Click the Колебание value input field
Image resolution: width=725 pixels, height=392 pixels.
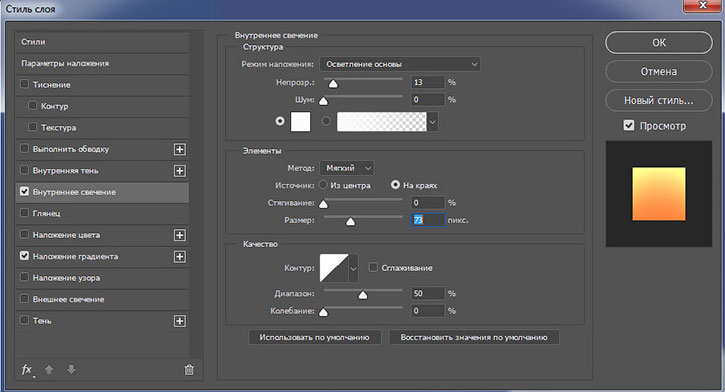pyautogui.click(x=428, y=311)
